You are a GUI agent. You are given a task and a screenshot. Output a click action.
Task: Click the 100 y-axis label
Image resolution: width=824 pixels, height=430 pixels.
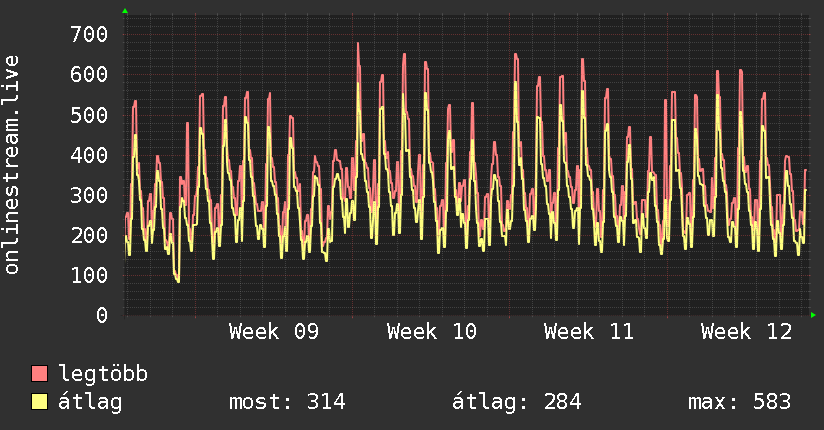click(89, 275)
